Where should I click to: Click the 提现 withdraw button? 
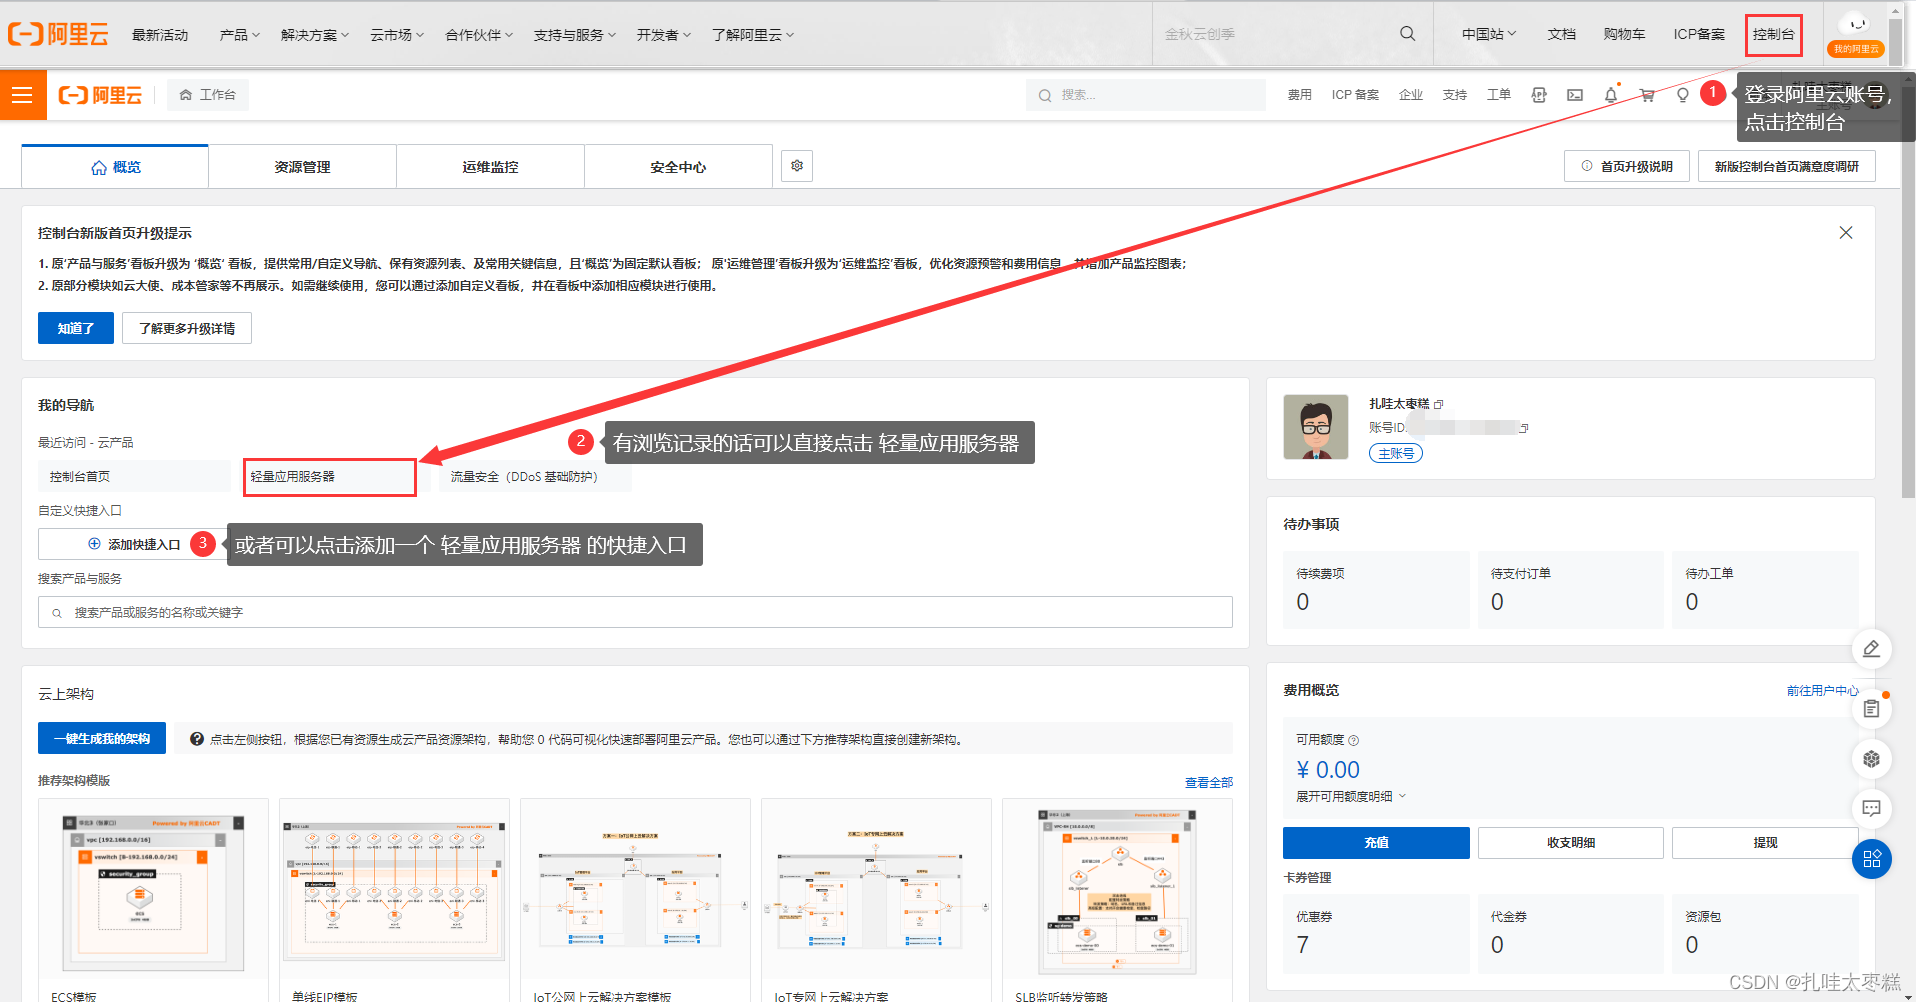[x=1765, y=843]
